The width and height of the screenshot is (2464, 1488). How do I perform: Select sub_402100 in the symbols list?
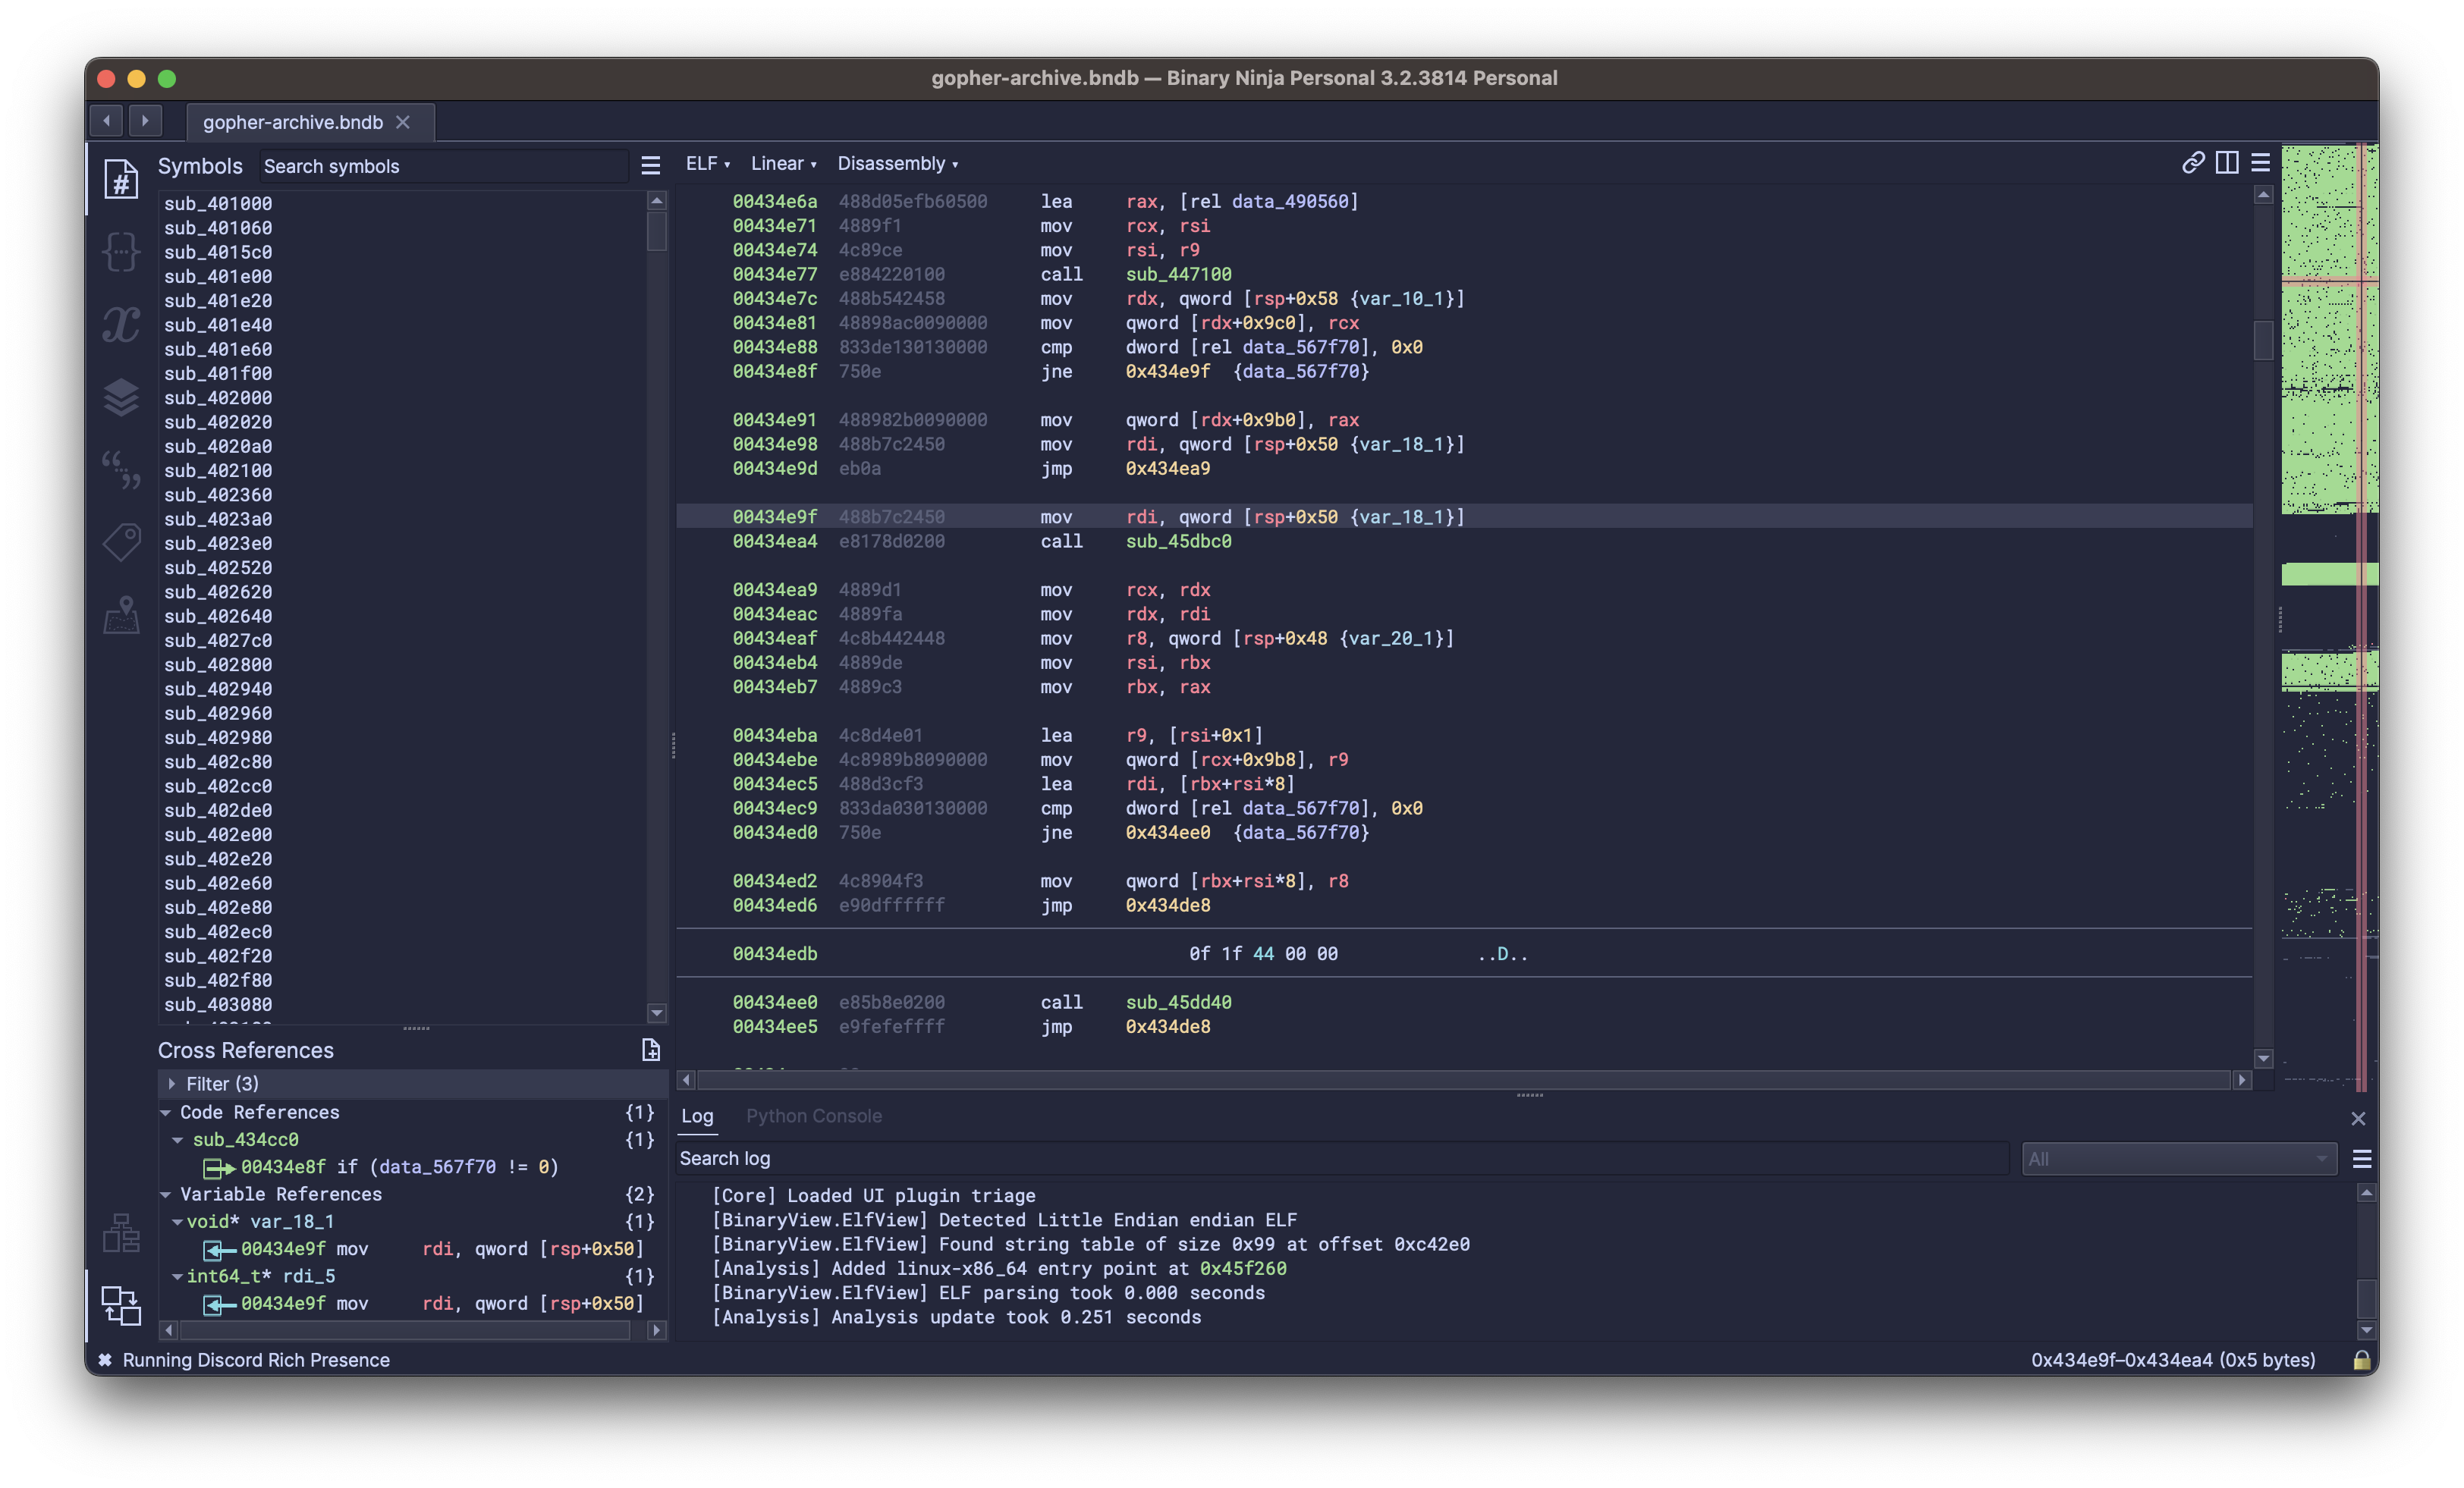click(x=218, y=470)
